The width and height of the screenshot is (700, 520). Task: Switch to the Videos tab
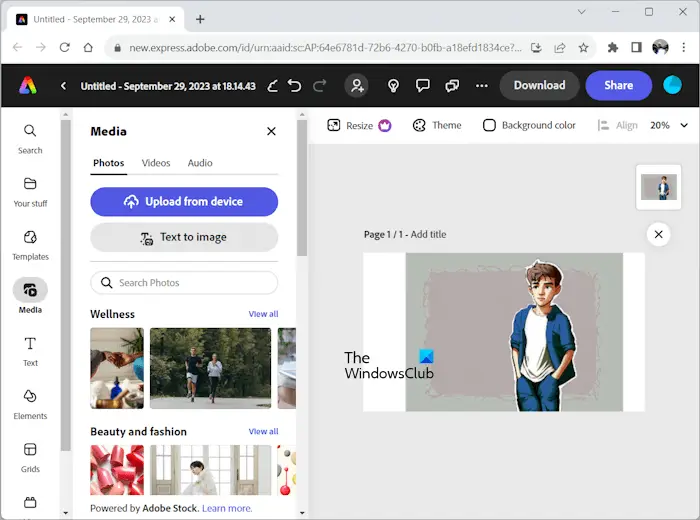(156, 163)
